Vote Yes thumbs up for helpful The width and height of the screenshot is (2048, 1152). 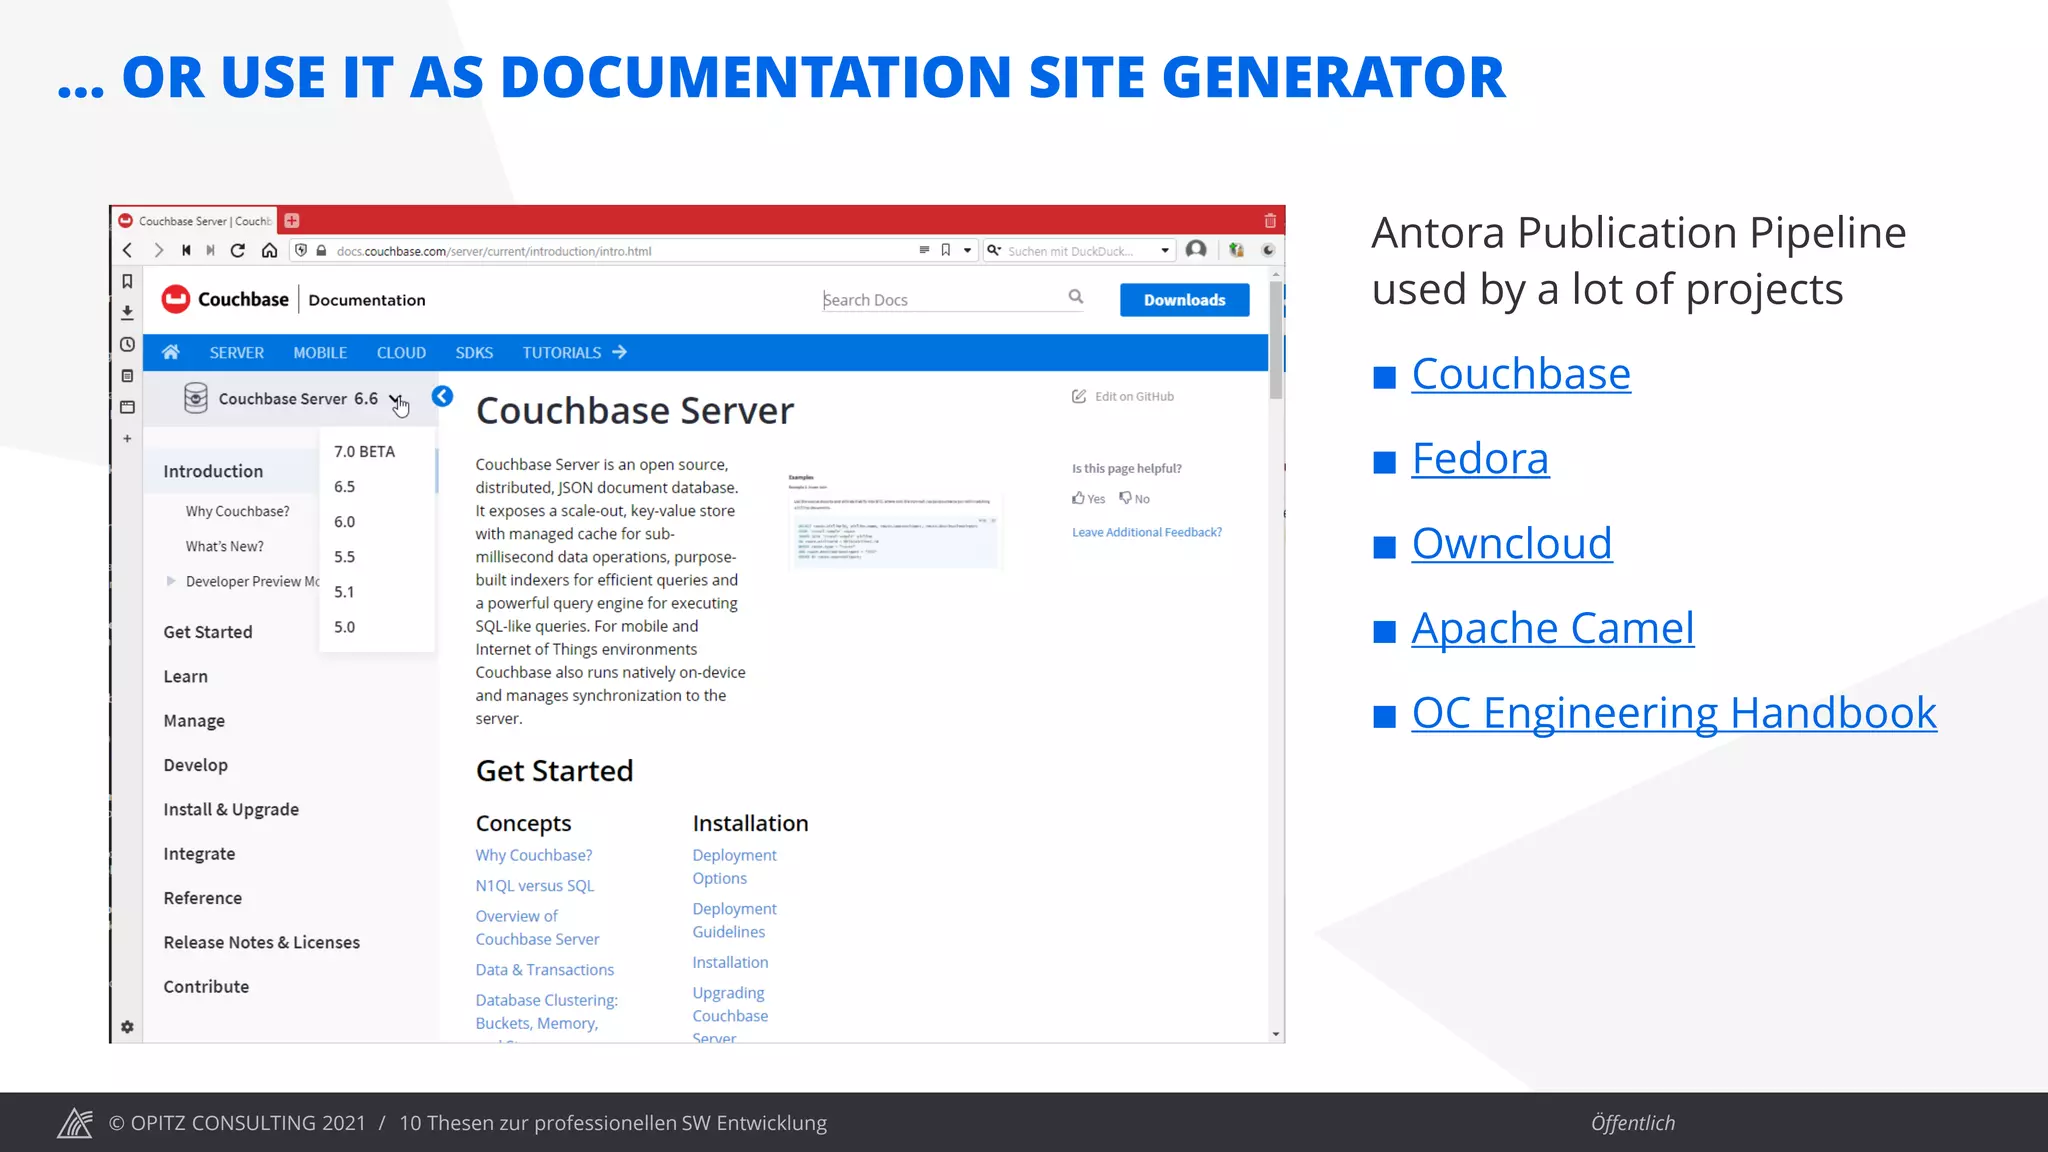pos(1089,498)
